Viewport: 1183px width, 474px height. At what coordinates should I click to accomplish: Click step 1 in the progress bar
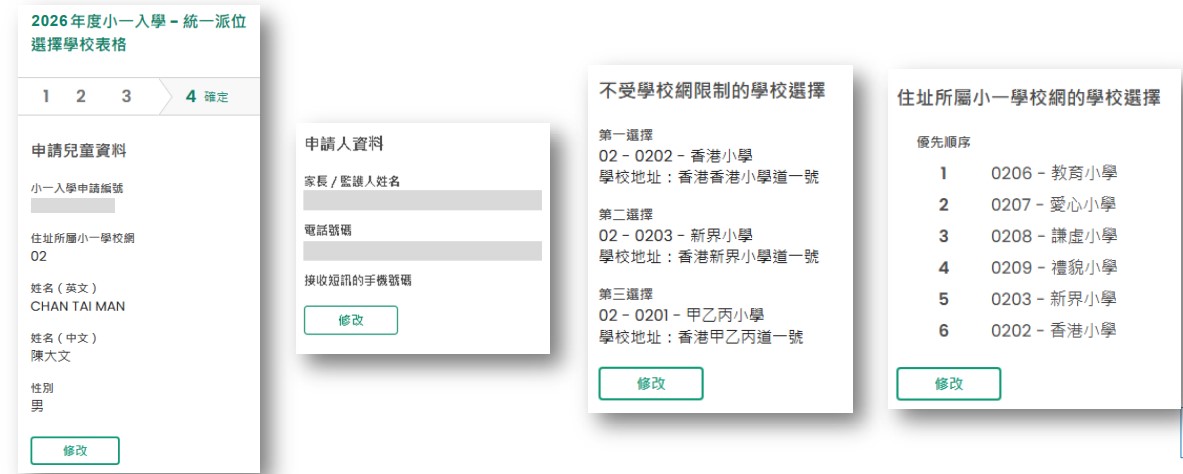pos(45,97)
